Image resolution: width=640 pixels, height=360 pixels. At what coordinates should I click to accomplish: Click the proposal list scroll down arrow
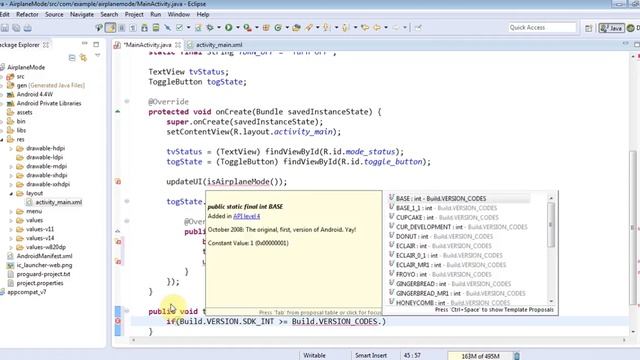pos(551,301)
